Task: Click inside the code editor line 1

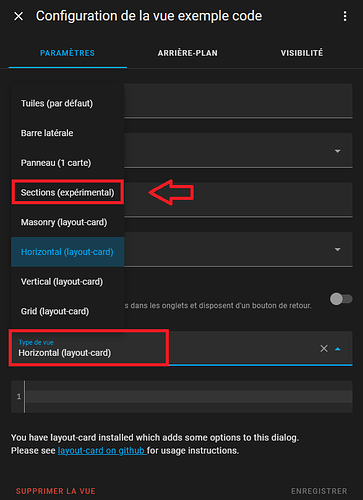Action: [x=189, y=397]
